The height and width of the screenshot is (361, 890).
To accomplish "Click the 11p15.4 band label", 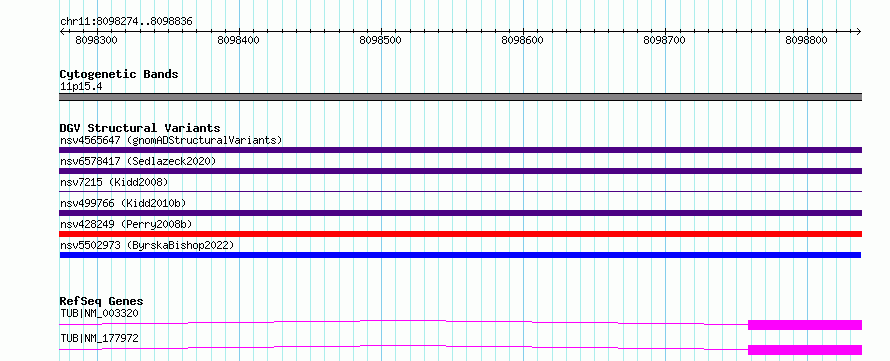I will (81, 87).
